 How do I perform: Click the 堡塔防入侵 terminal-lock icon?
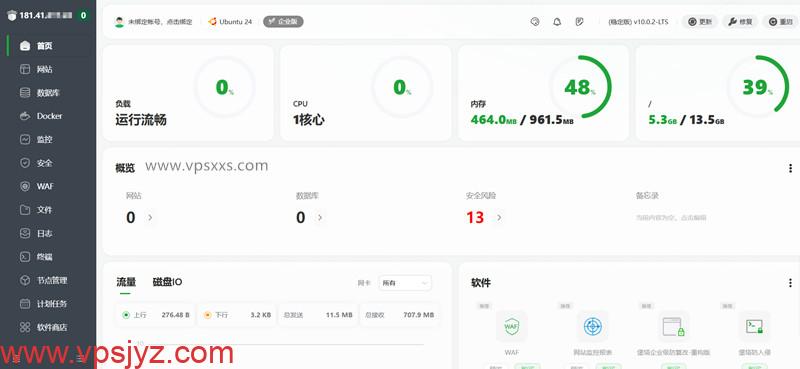(755, 326)
